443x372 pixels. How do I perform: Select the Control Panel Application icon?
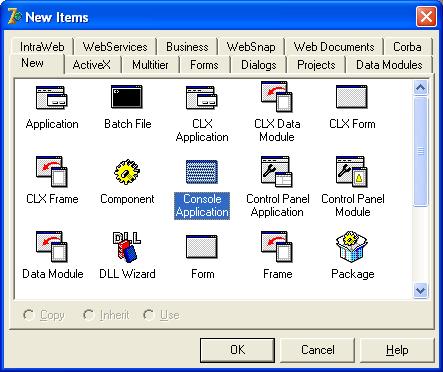pos(277,172)
